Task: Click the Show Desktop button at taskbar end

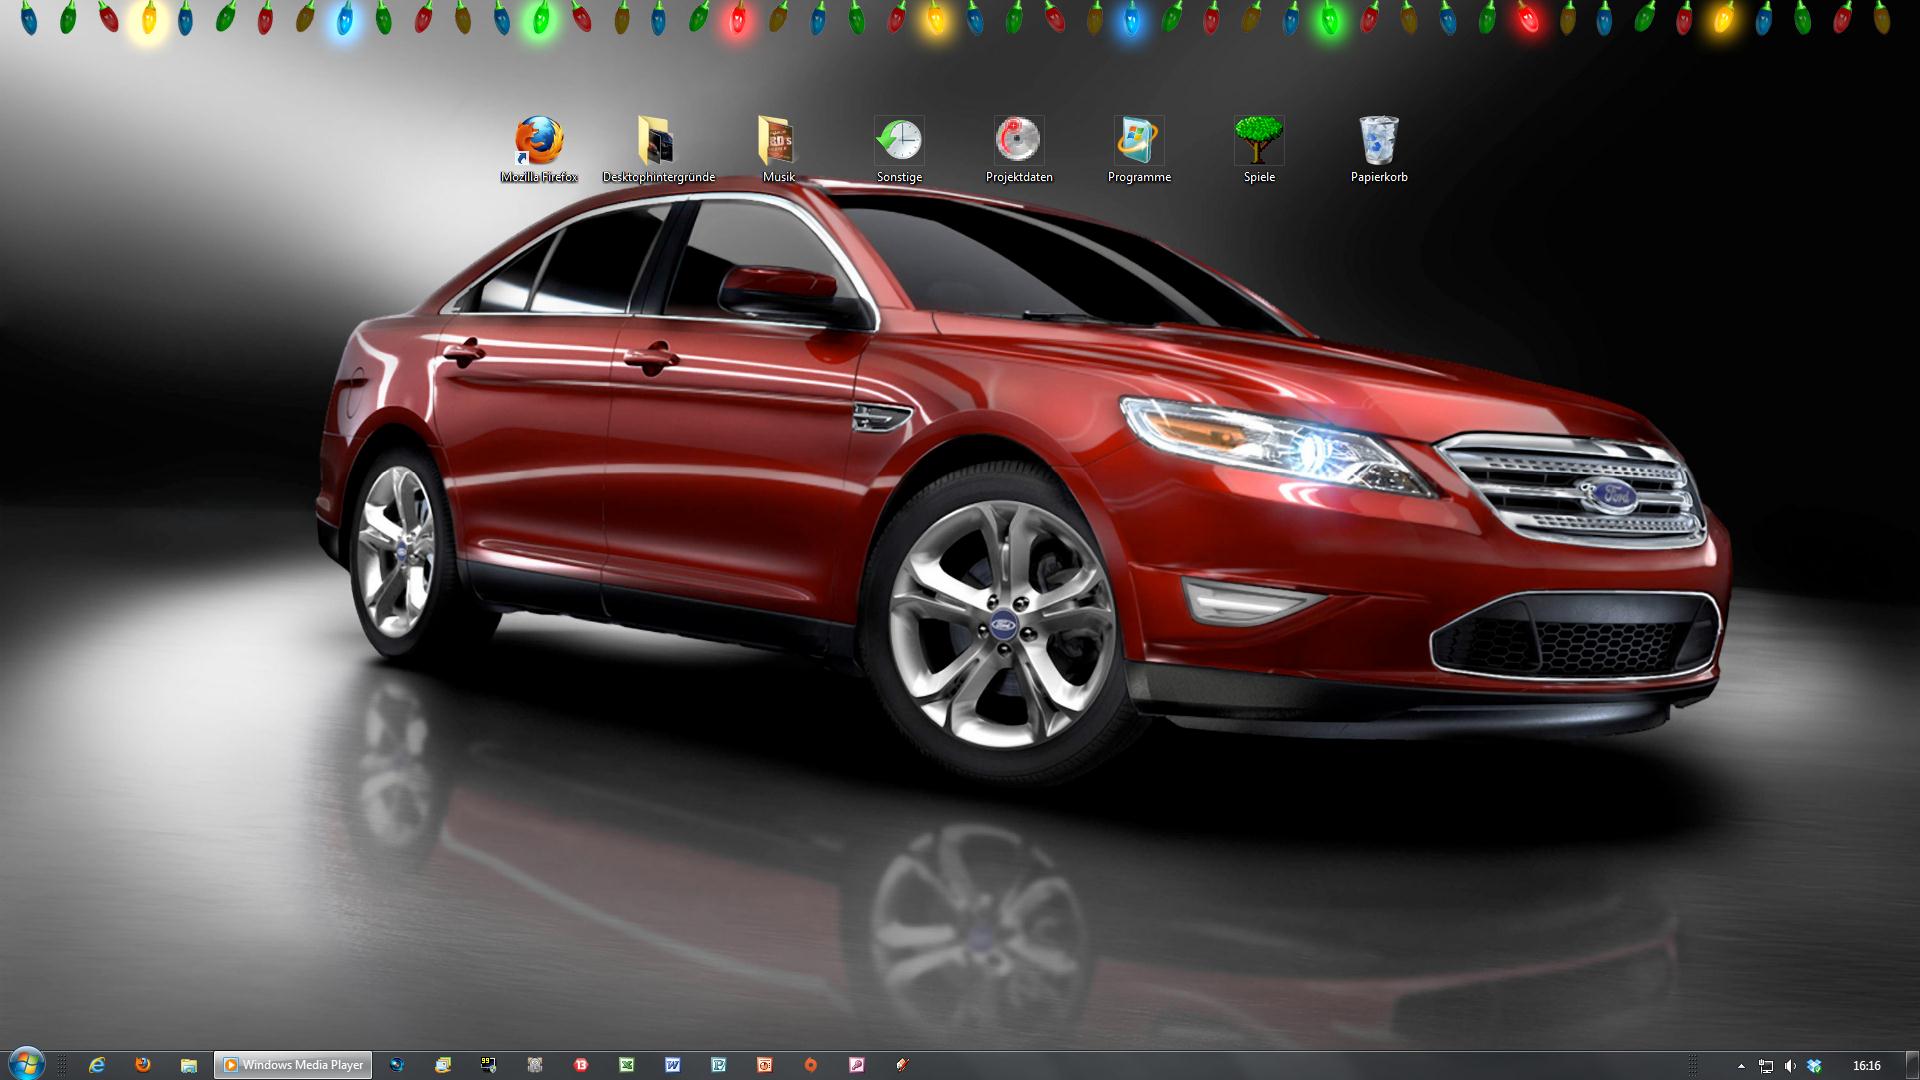Action: pyautogui.click(x=1911, y=1065)
